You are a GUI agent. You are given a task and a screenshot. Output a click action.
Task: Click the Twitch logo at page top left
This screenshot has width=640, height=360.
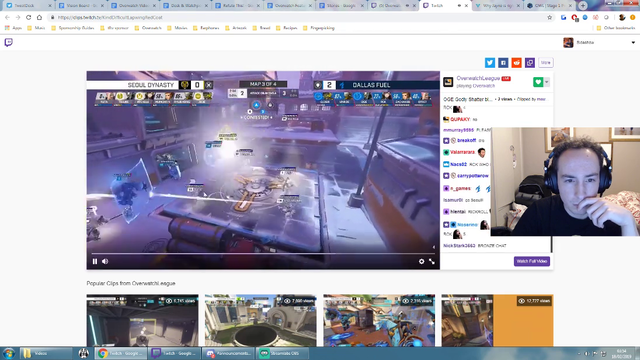(x=9, y=42)
